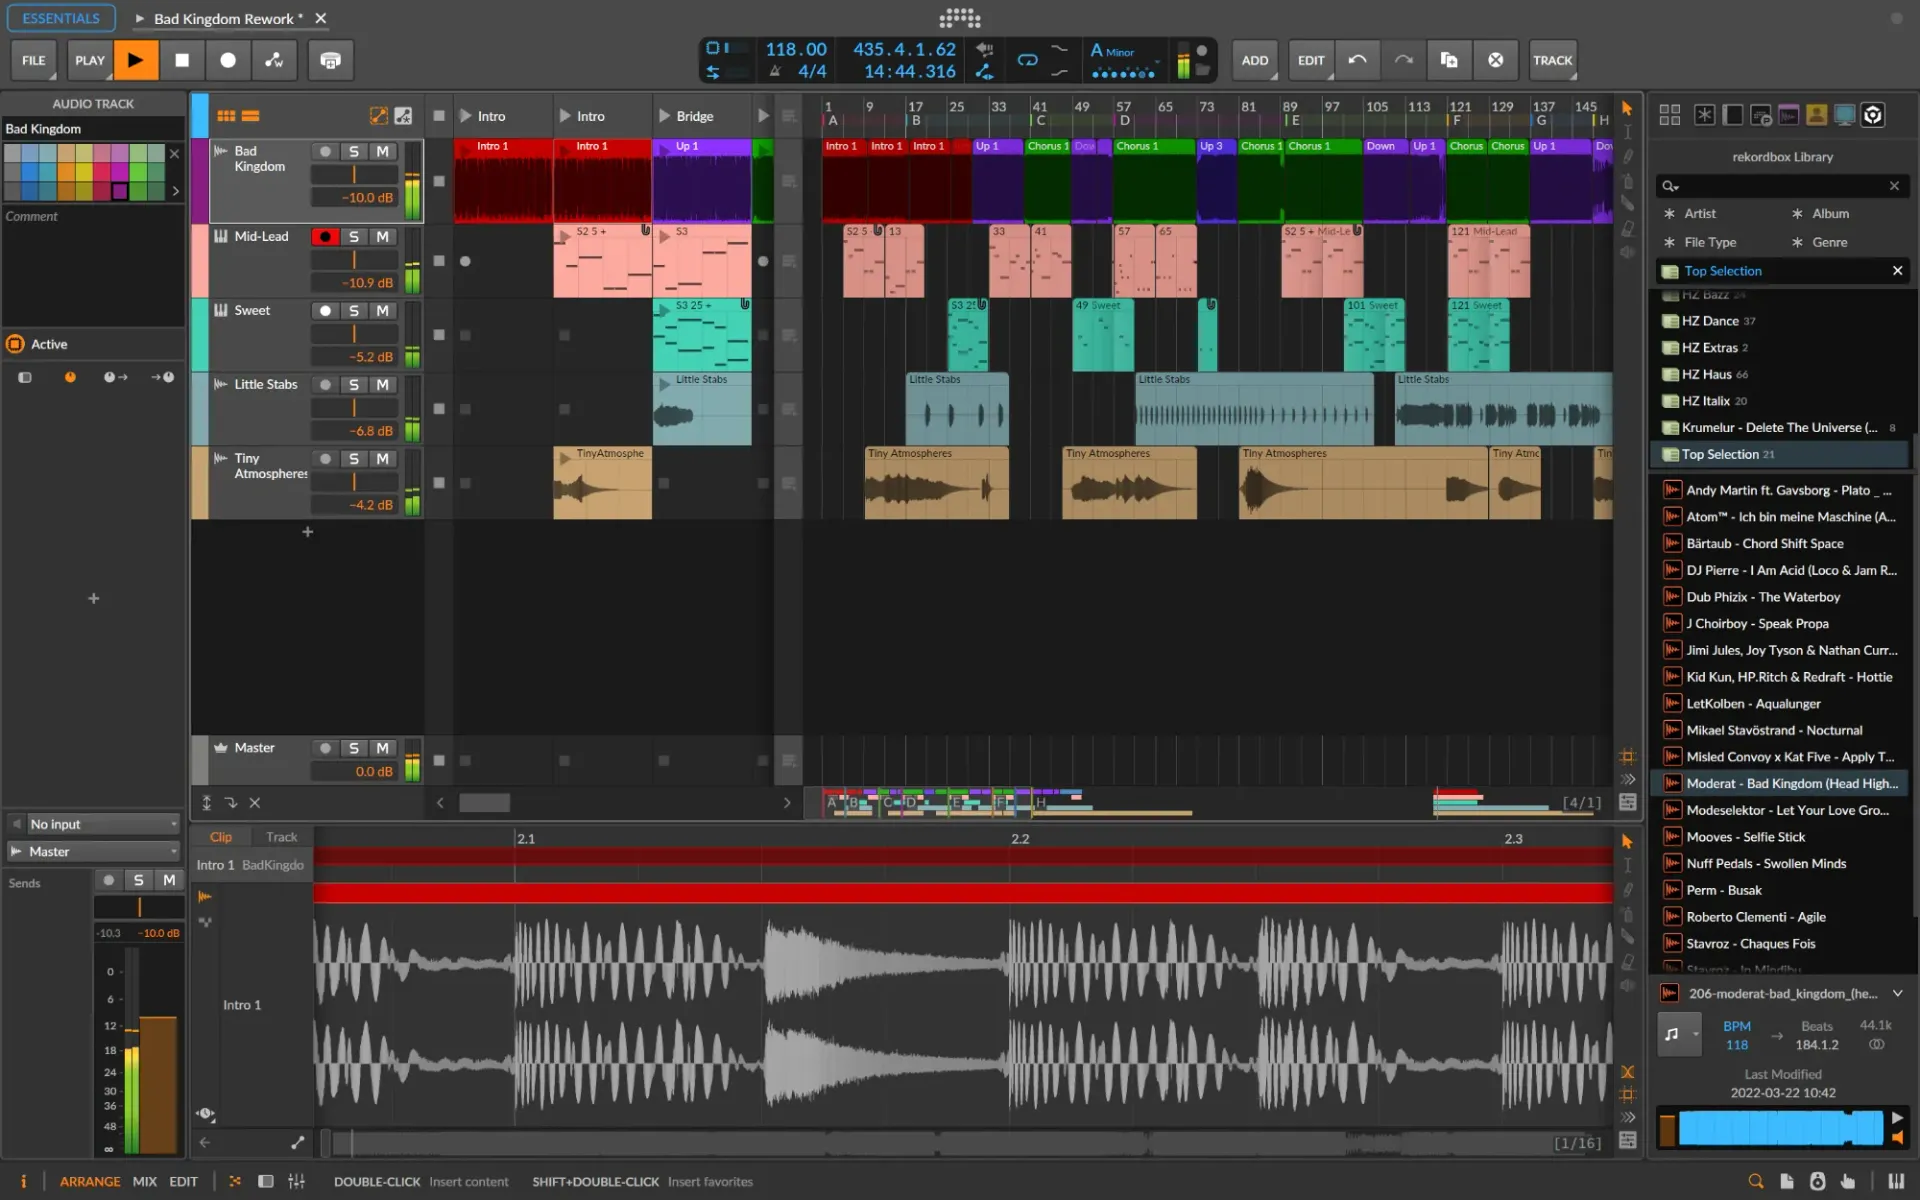This screenshot has height=1200, width=1920.
Task: Click the browser search input field
Action: [x=1782, y=186]
